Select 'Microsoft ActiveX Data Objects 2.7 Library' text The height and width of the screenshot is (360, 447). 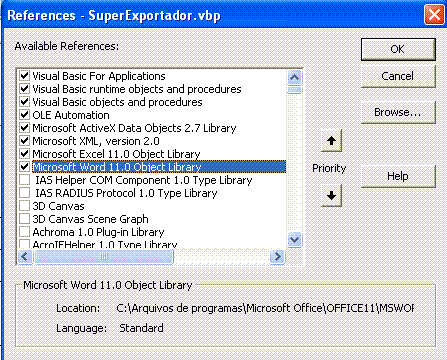134,128
